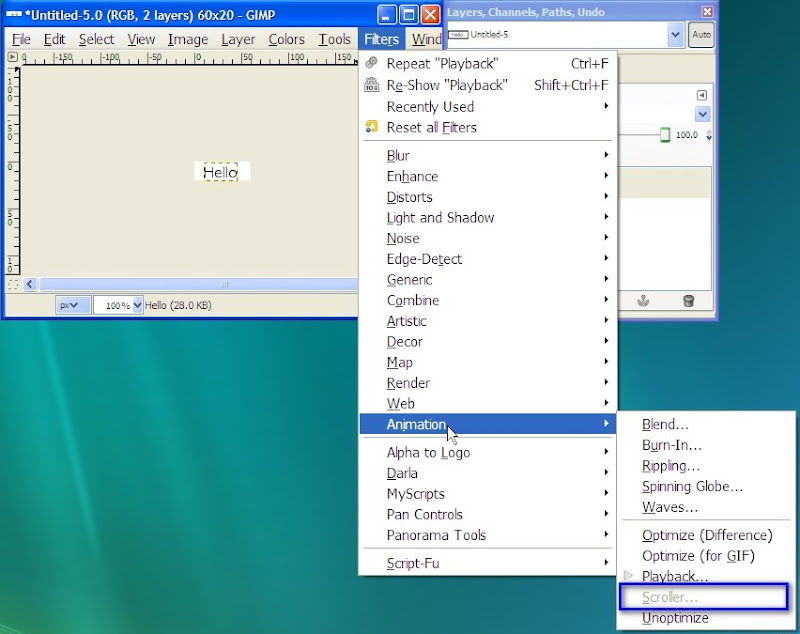The height and width of the screenshot is (634, 800).
Task: Open the Edit menu
Action: click(54, 39)
